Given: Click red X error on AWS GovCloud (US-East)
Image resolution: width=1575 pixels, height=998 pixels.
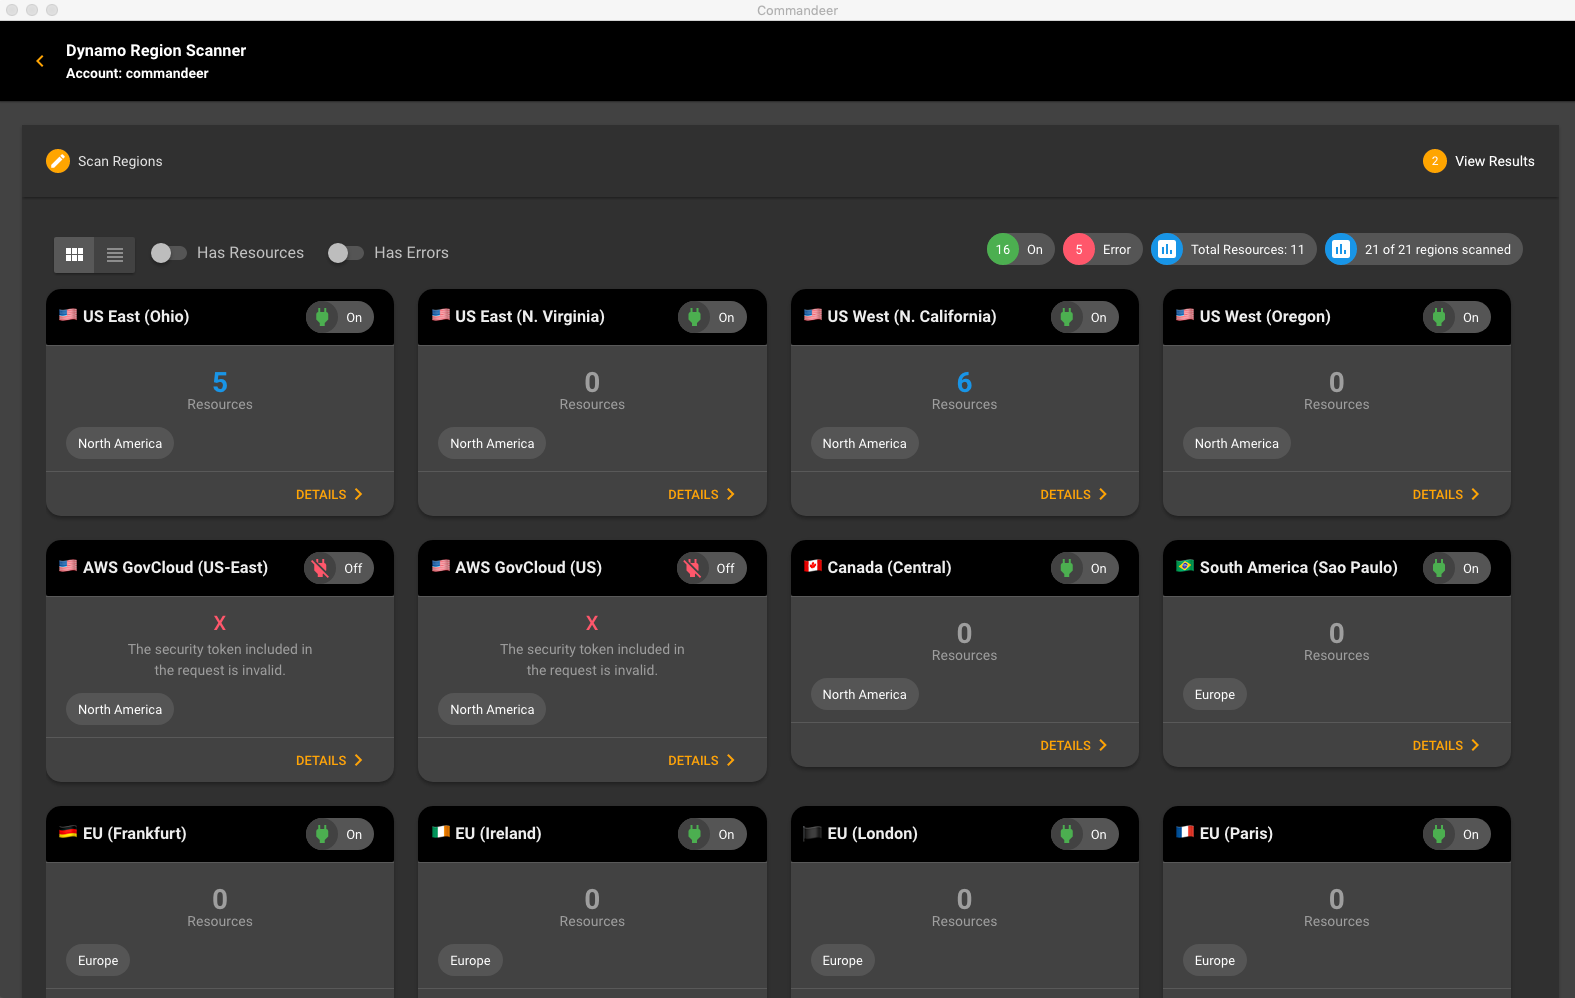Looking at the screenshot, I should pyautogui.click(x=220, y=623).
